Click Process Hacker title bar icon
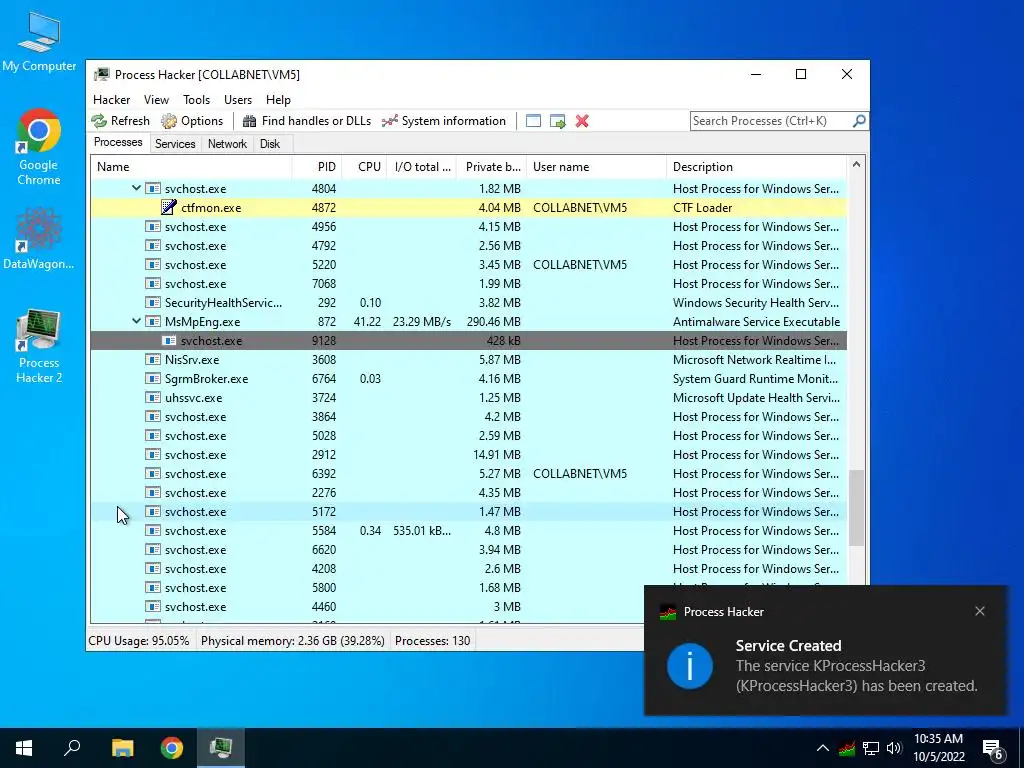The height and width of the screenshot is (768, 1024). (x=101, y=74)
